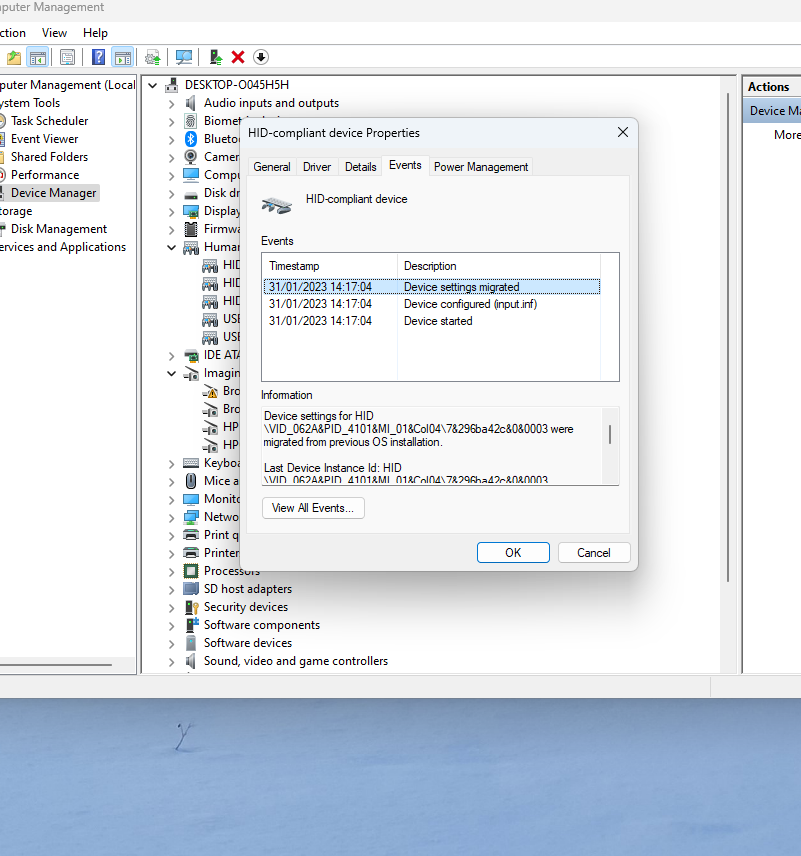Click the Up one level folder icon
The image size is (801, 856).
pyautogui.click(x=14, y=57)
